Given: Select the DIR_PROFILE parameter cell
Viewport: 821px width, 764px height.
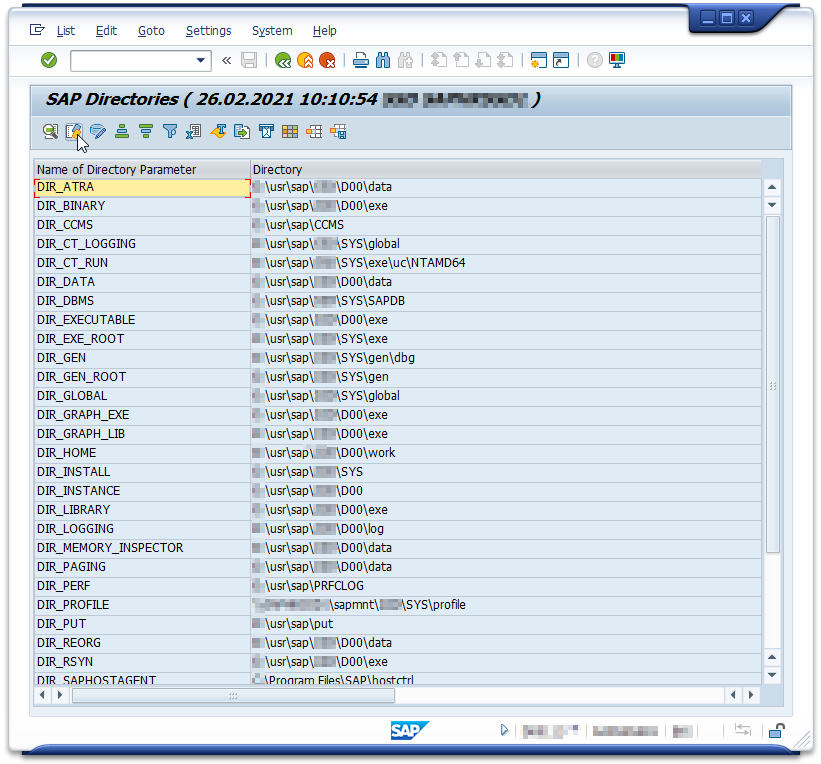Looking at the screenshot, I should [x=142, y=605].
